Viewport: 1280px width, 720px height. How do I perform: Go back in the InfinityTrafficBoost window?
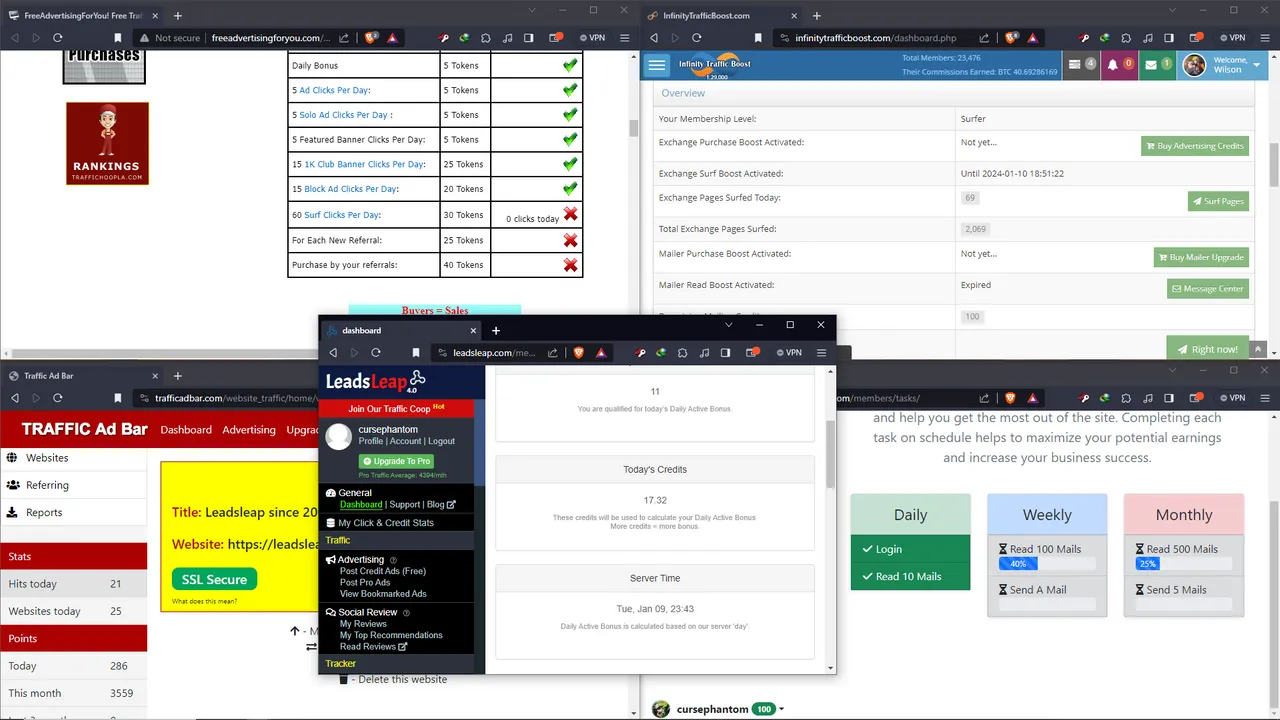[x=654, y=38]
